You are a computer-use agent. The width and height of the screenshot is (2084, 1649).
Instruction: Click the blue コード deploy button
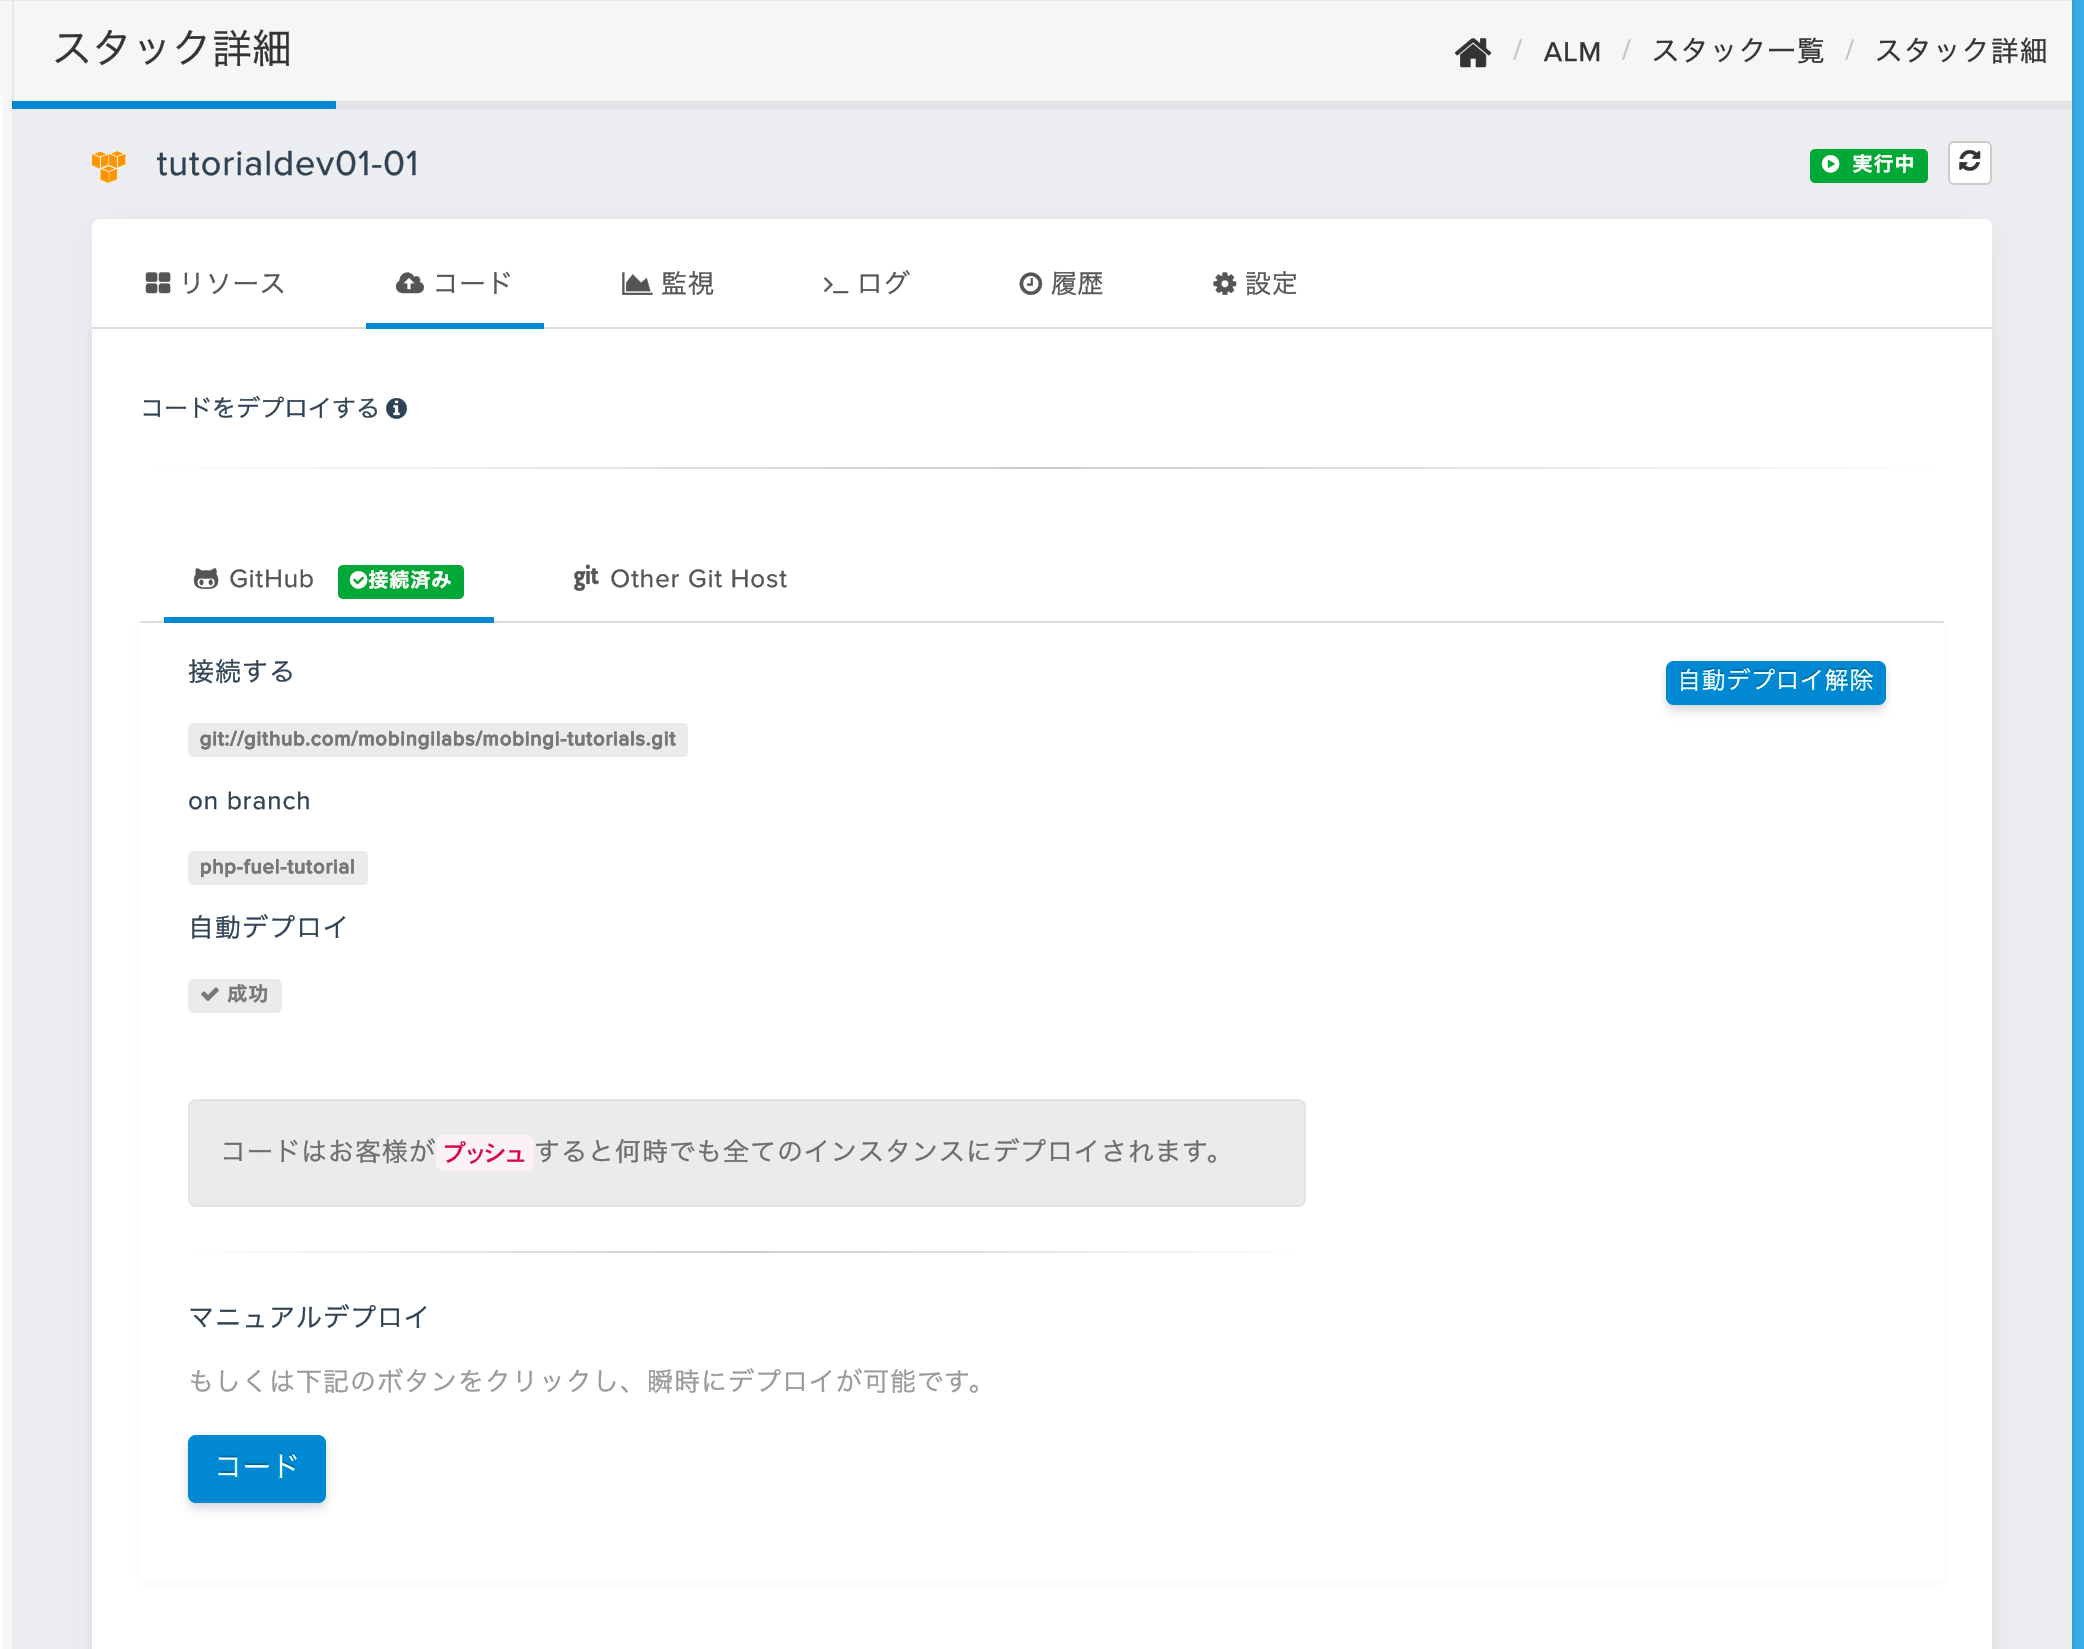[x=257, y=1467]
